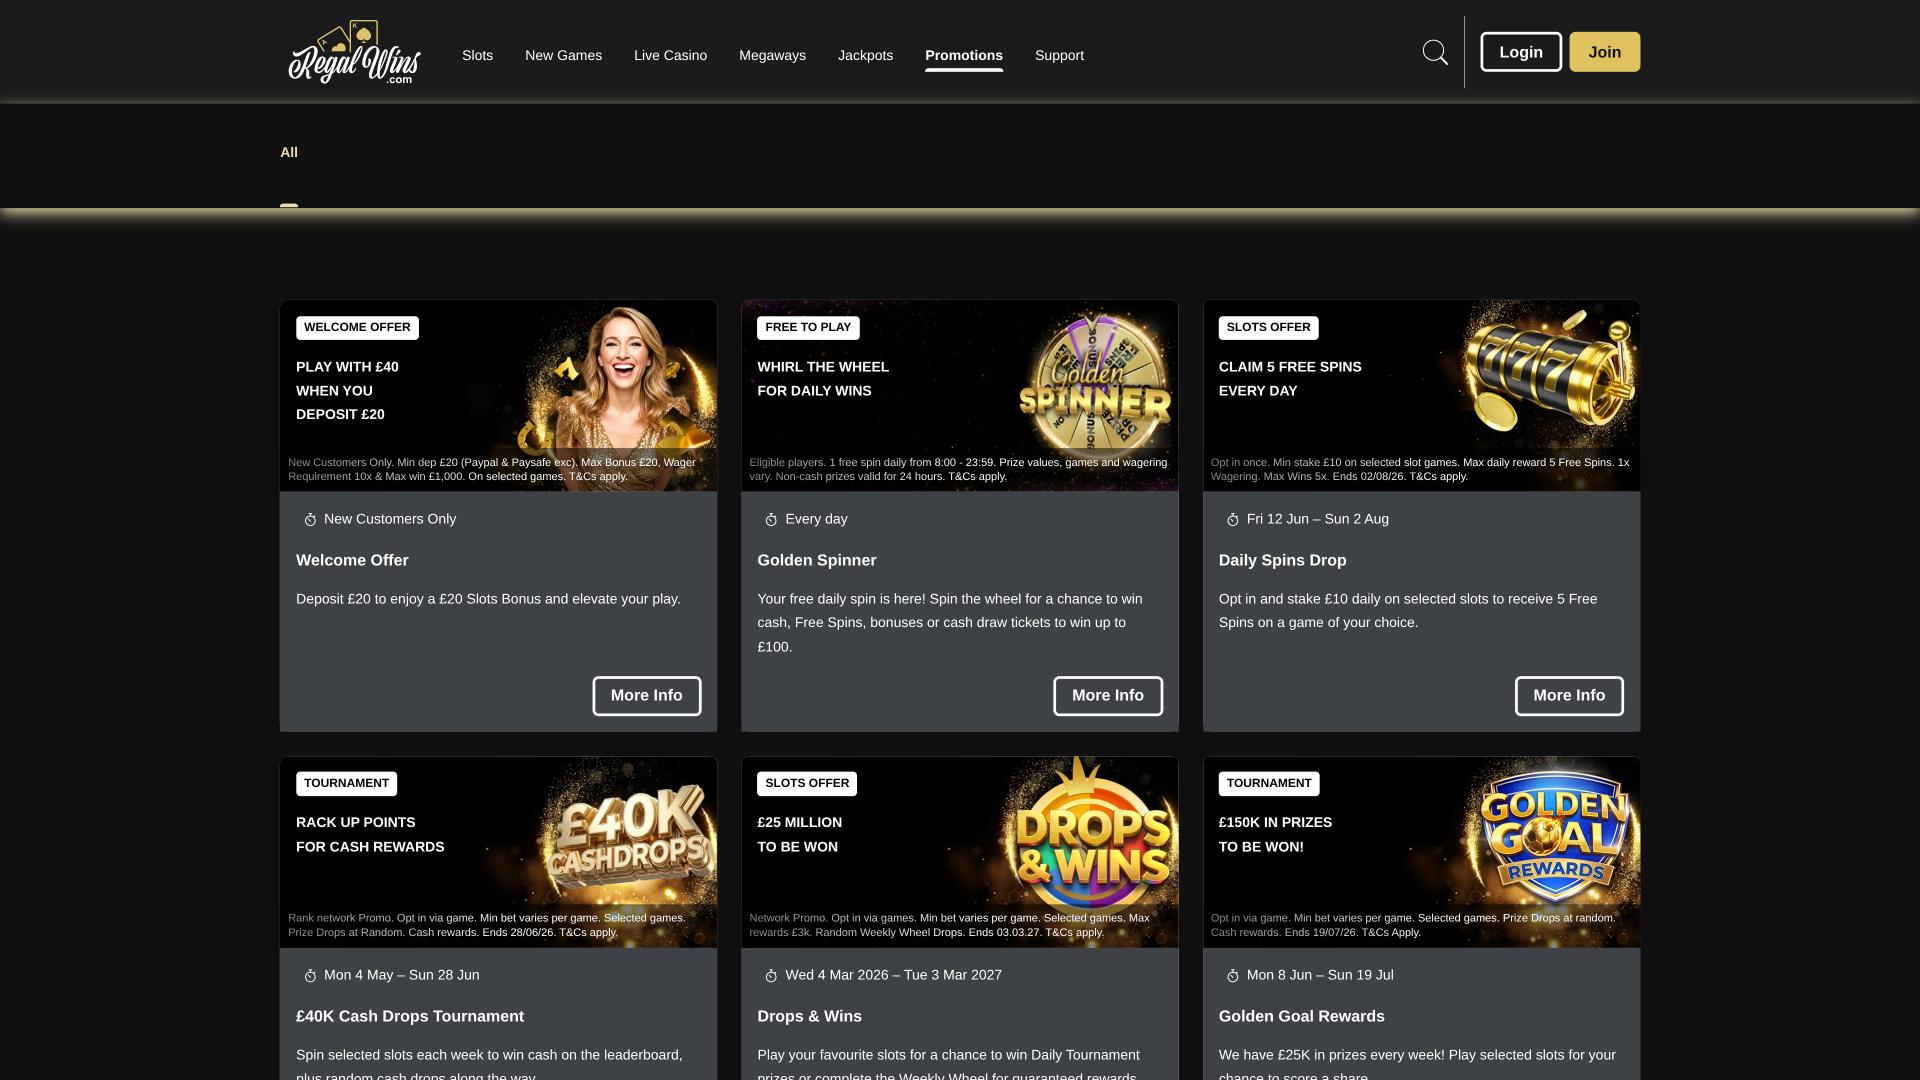This screenshot has height=1080, width=1920.
Task: Click clock icon beside Mon 8 Jun – Sun 19 Jul
Action: (1232, 976)
